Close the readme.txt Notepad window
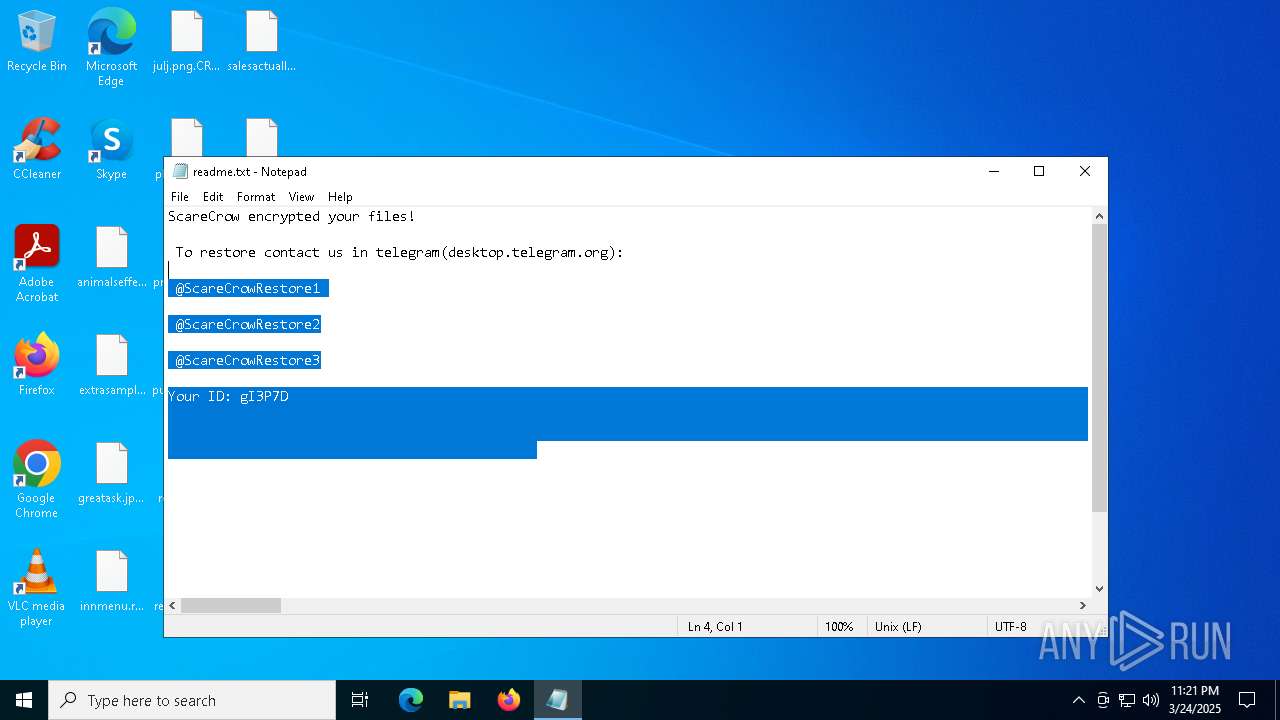1280x720 pixels. pyautogui.click(x=1085, y=171)
